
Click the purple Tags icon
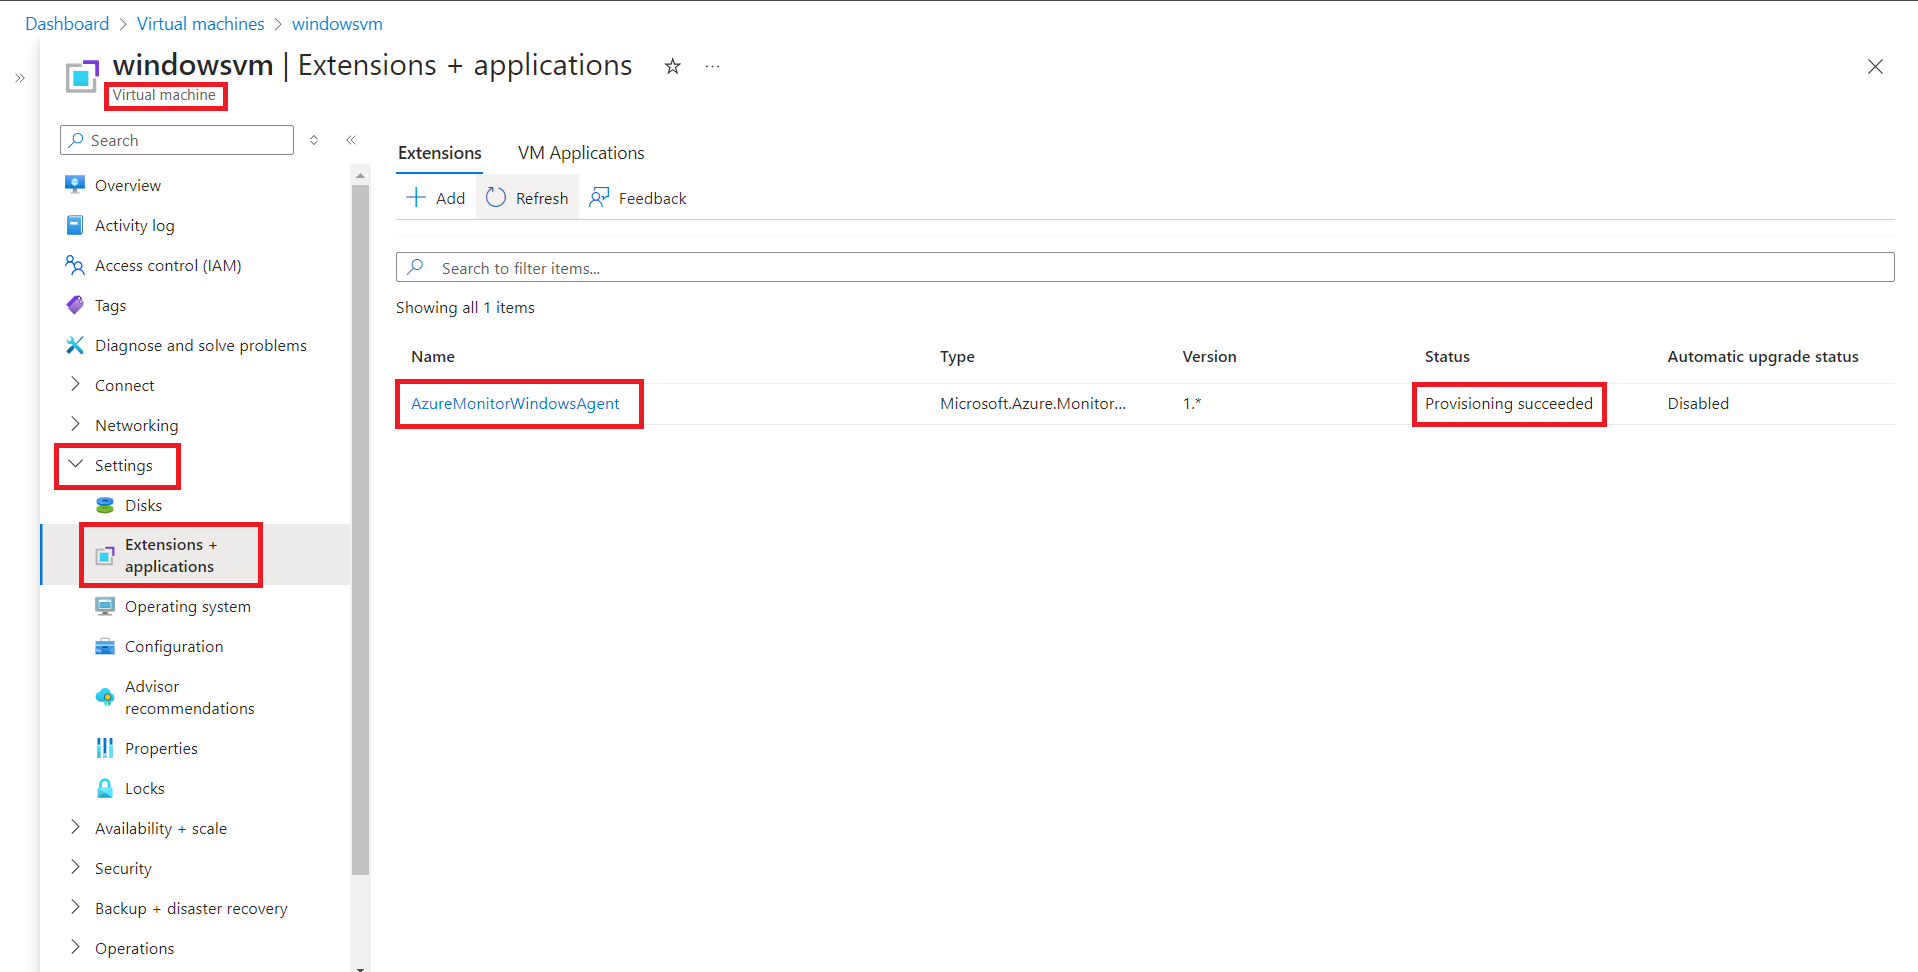click(75, 305)
